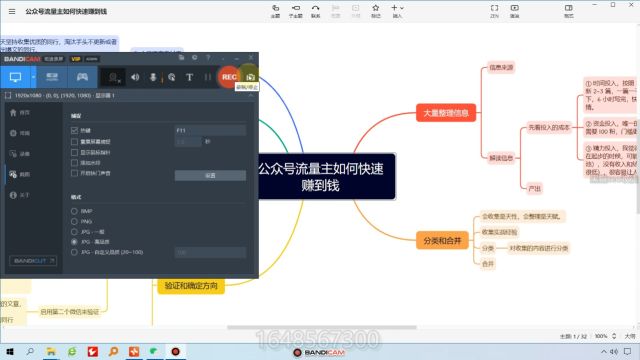Open text overlay (T) tool
This screenshot has width=640, height=360.
pos(189,77)
